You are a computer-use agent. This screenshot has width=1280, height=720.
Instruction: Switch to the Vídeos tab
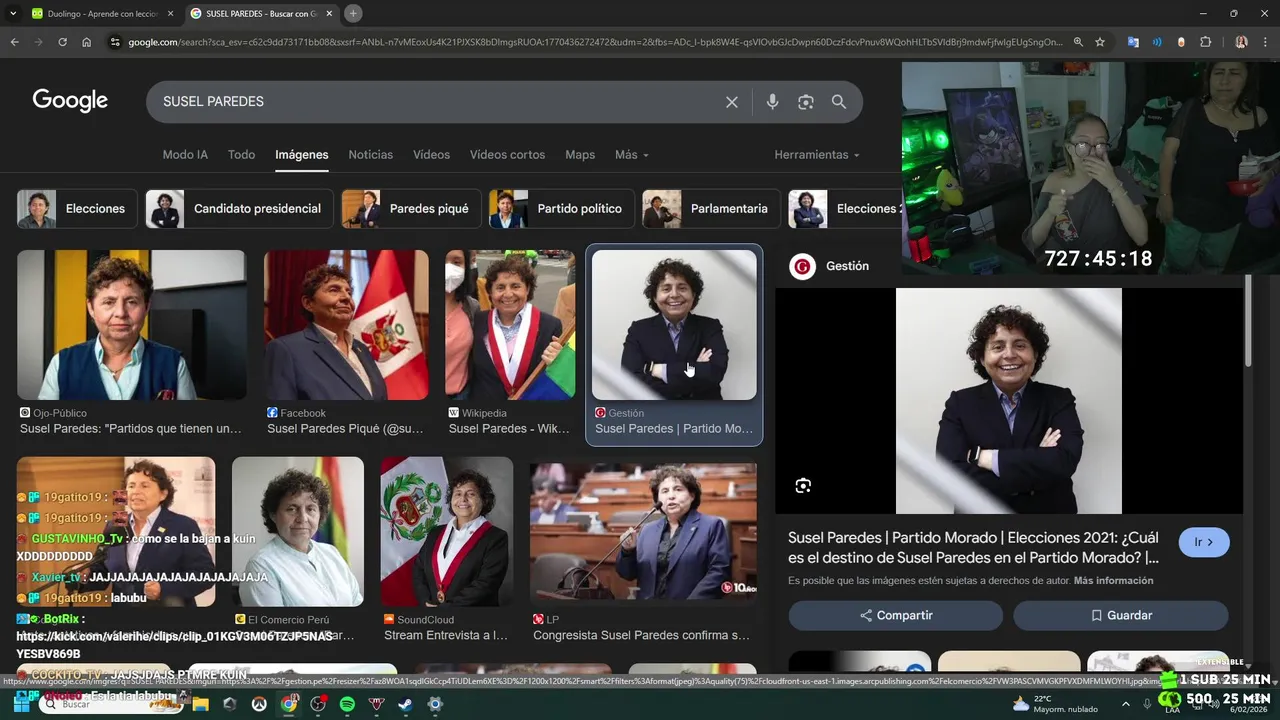point(431,155)
